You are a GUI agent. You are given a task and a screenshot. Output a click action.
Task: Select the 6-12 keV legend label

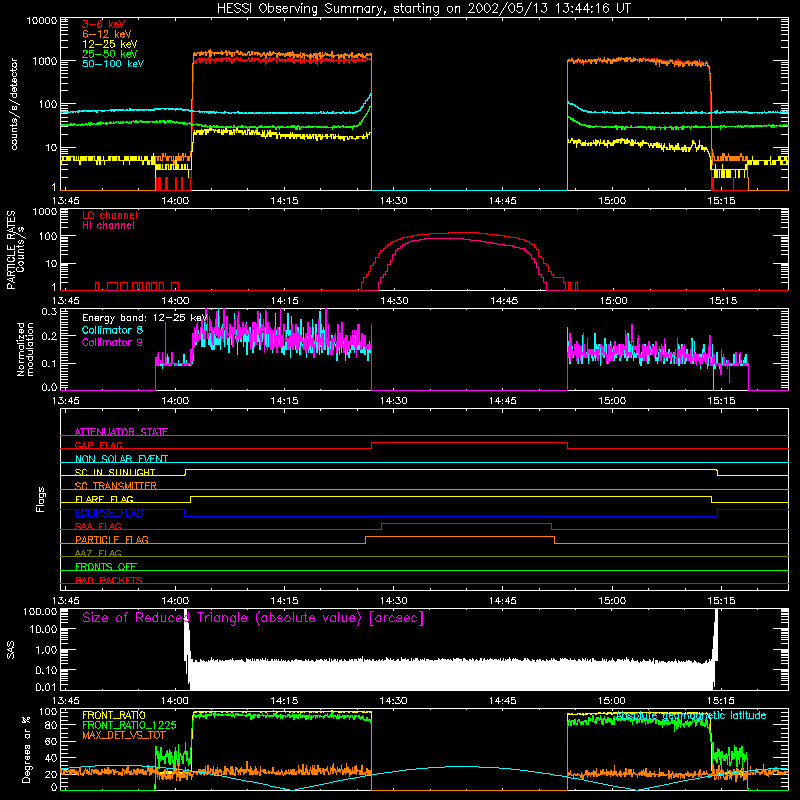(107, 34)
